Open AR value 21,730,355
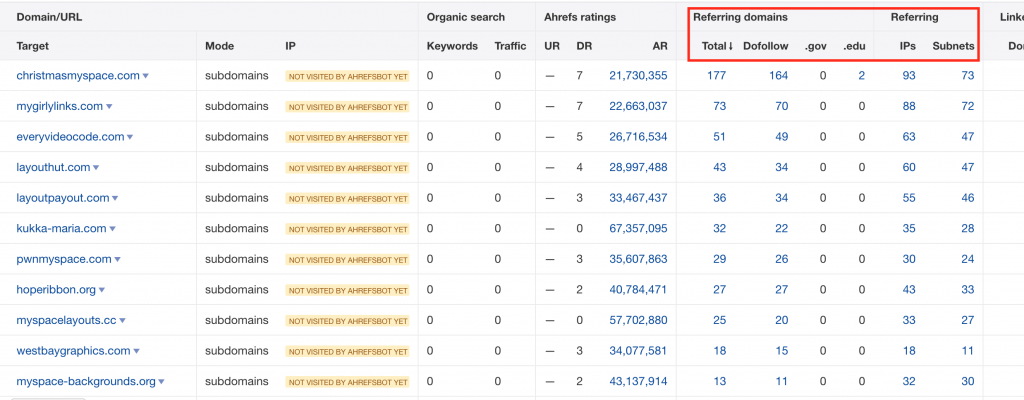The image size is (1024, 400). (638, 75)
